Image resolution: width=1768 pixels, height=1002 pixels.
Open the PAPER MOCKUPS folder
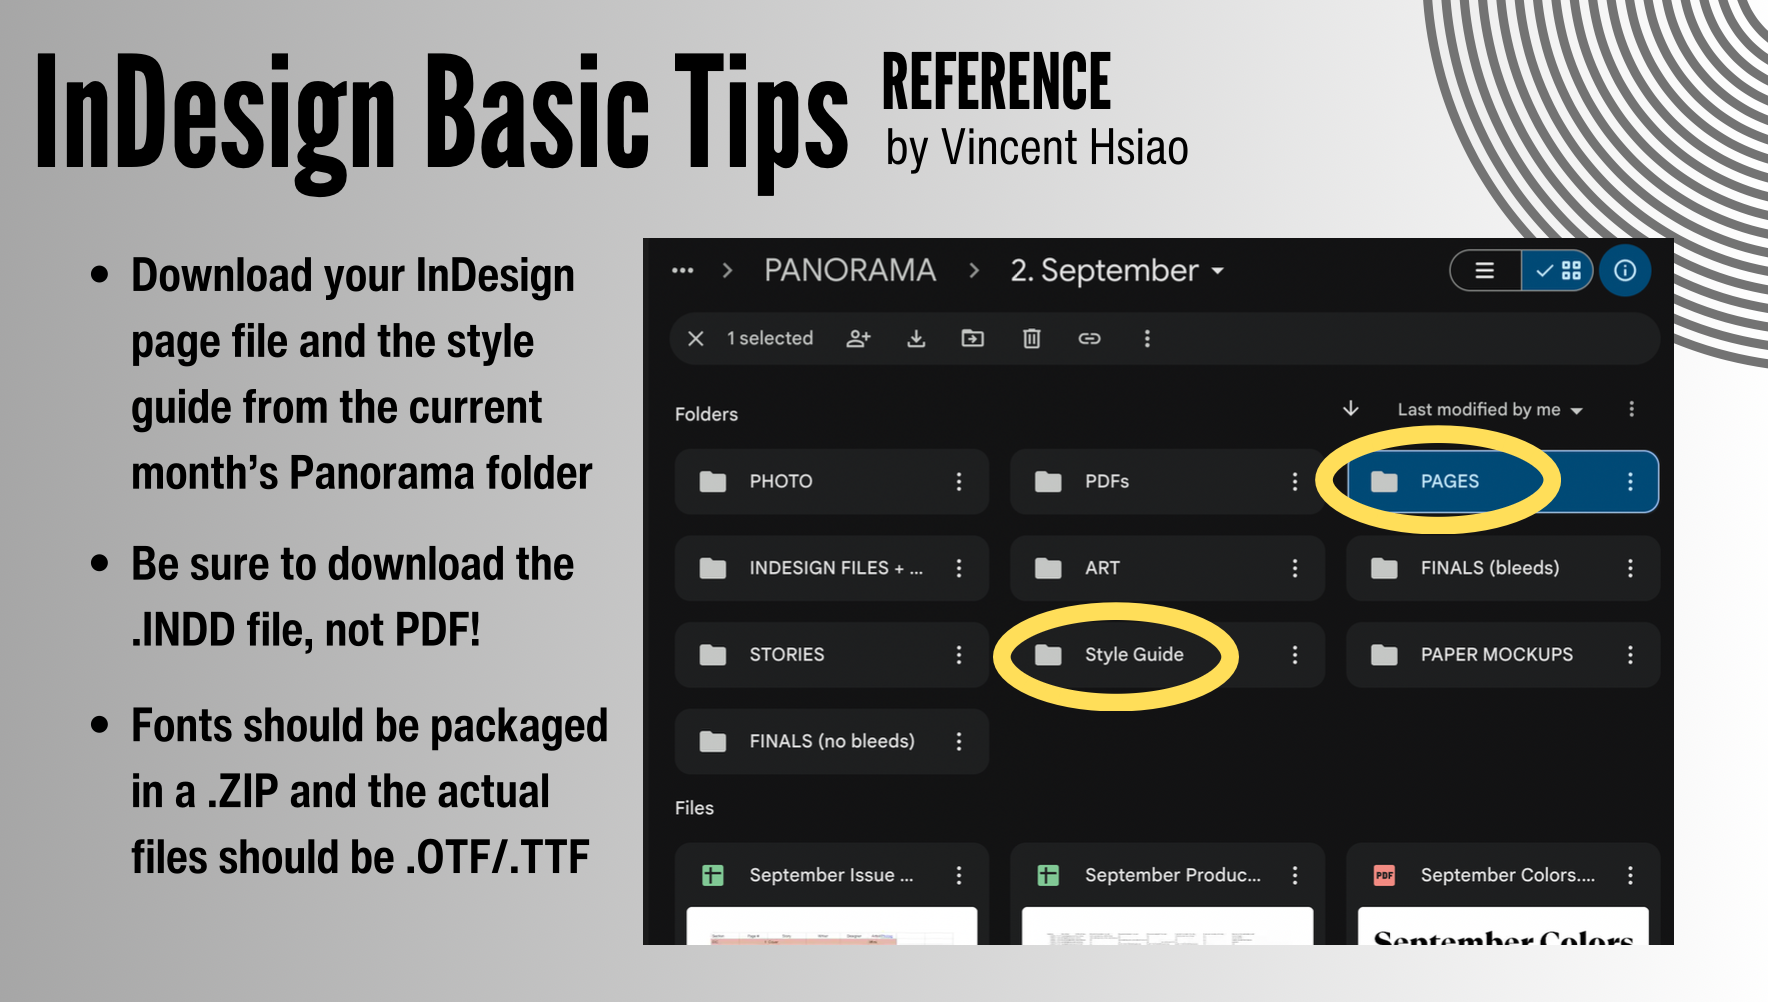1502,655
